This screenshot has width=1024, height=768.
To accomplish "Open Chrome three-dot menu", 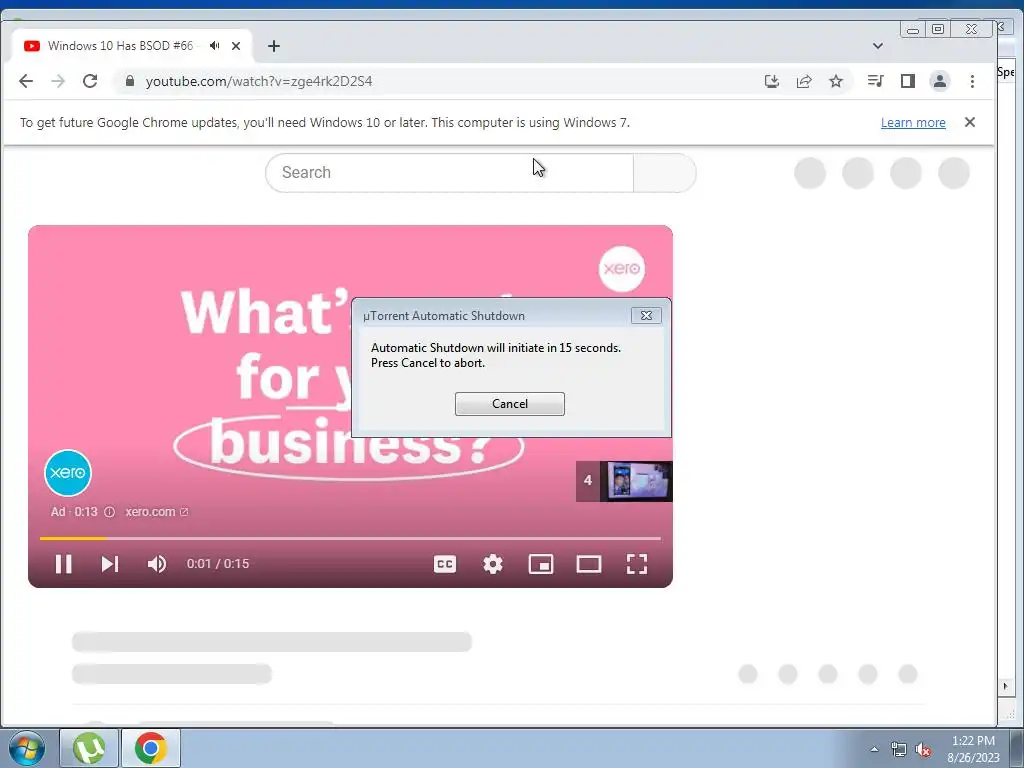I will pyautogui.click(x=972, y=81).
